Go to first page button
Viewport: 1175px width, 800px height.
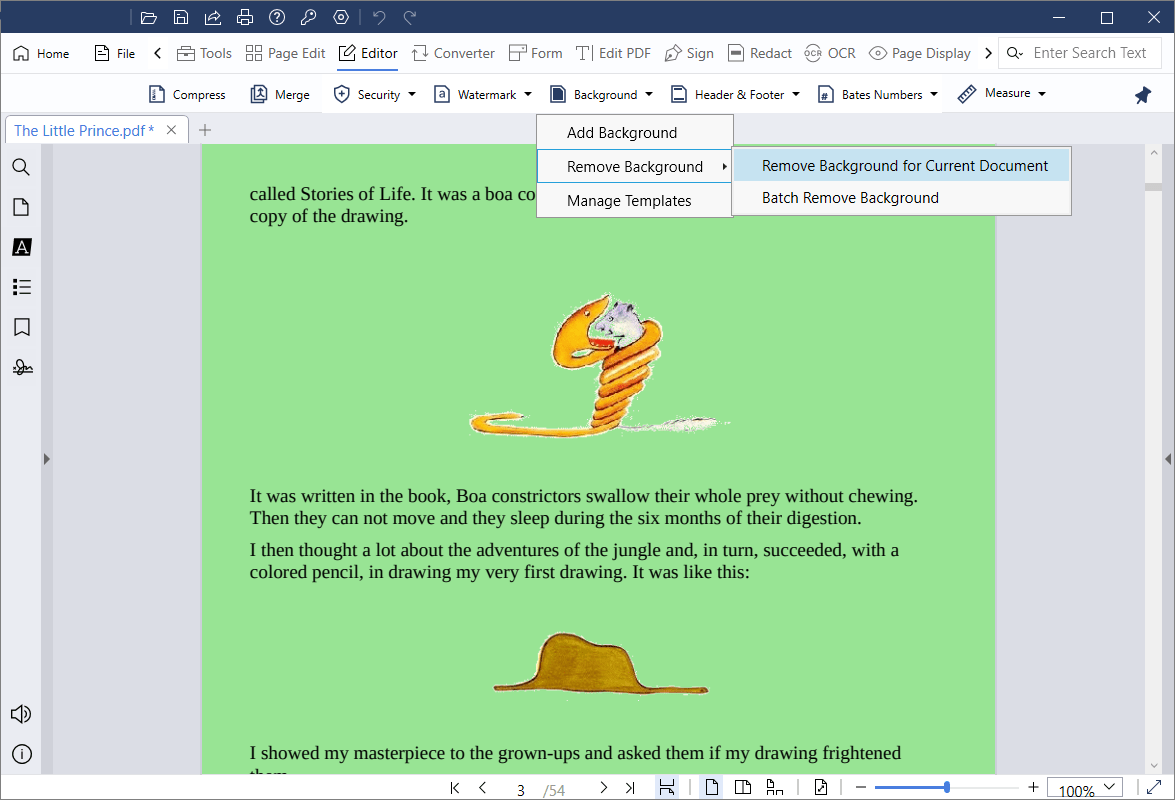[455, 787]
